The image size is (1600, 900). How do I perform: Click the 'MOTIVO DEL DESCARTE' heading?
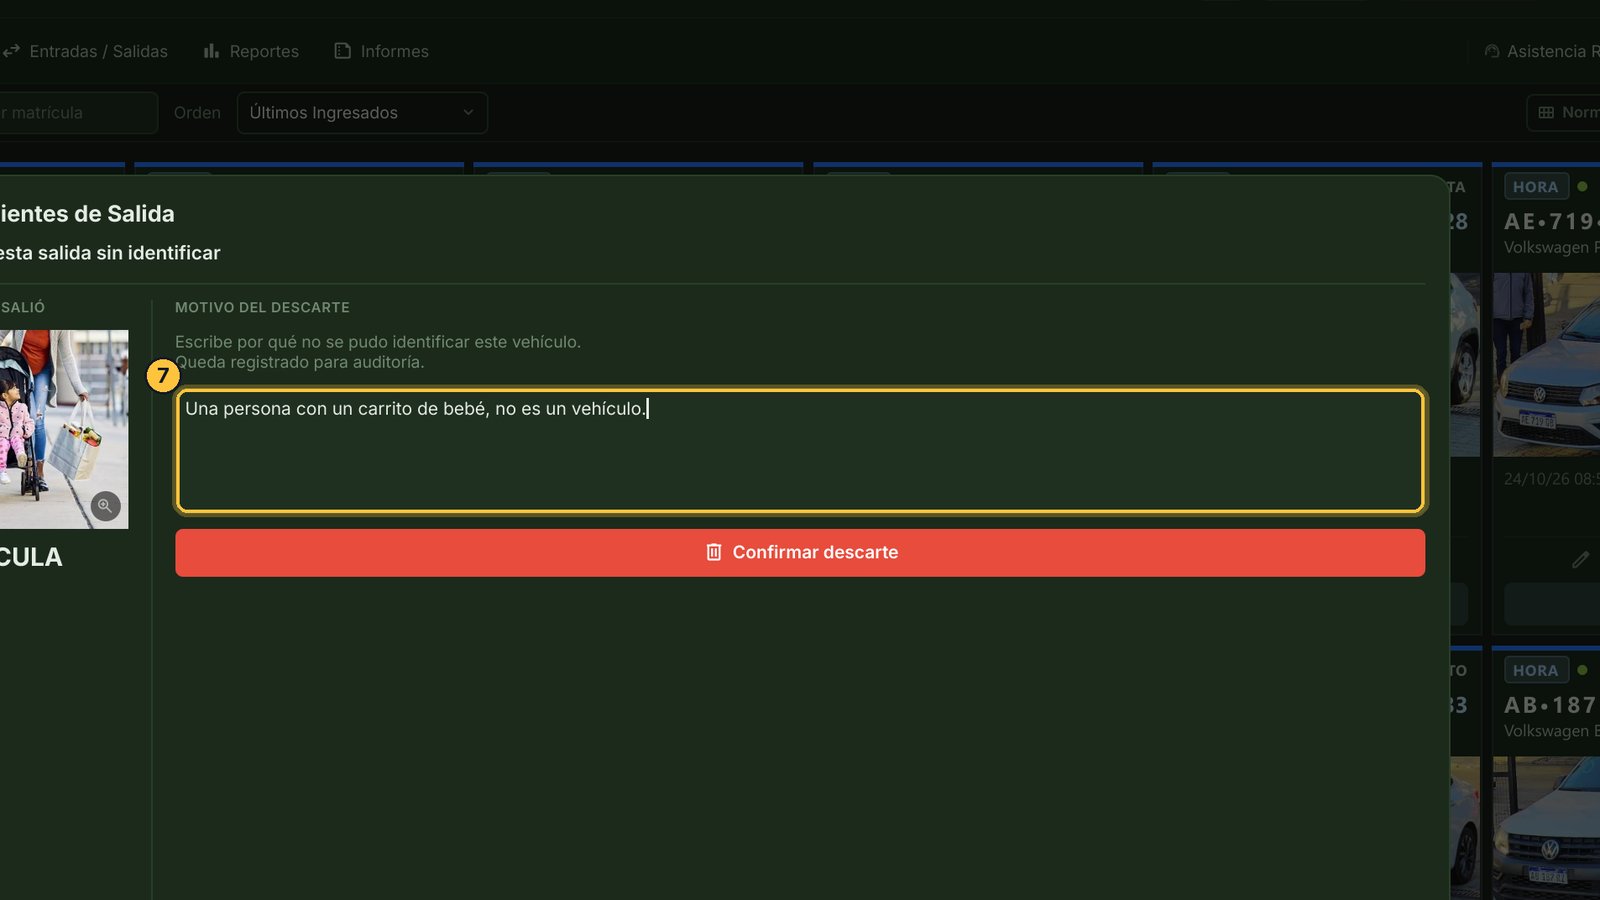tap(262, 307)
